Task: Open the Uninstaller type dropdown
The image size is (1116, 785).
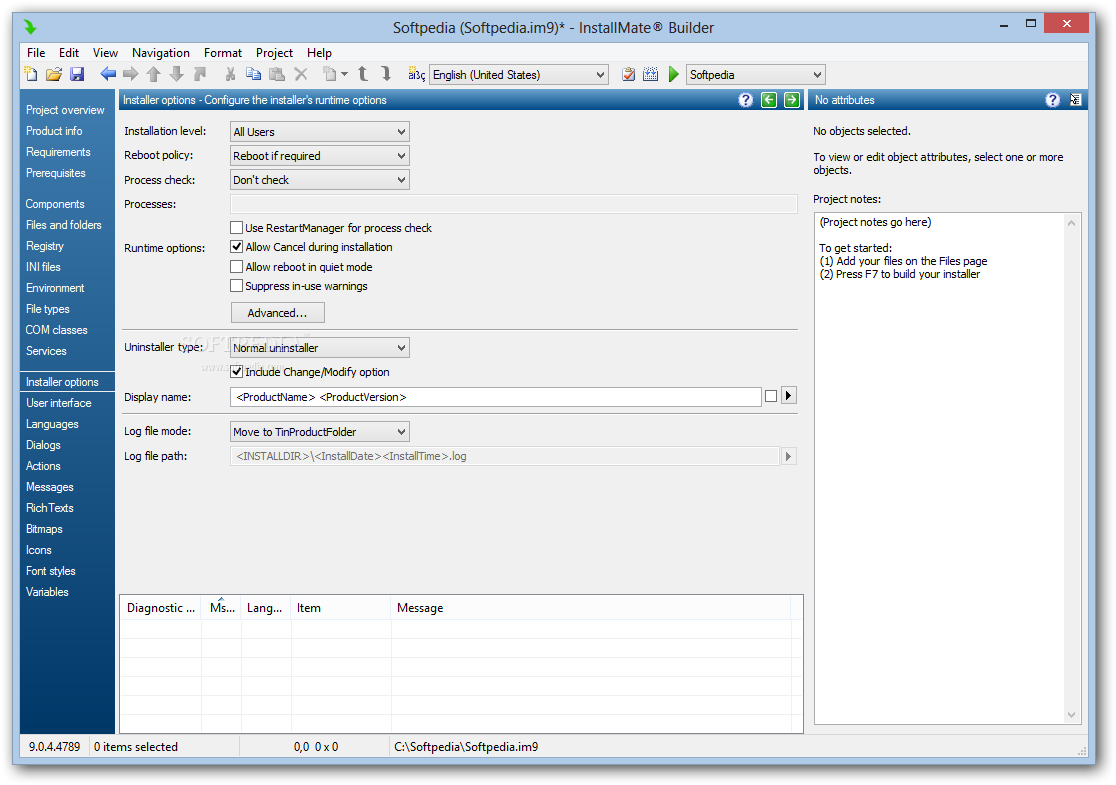Action: pyautogui.click(x=320, y=348)
